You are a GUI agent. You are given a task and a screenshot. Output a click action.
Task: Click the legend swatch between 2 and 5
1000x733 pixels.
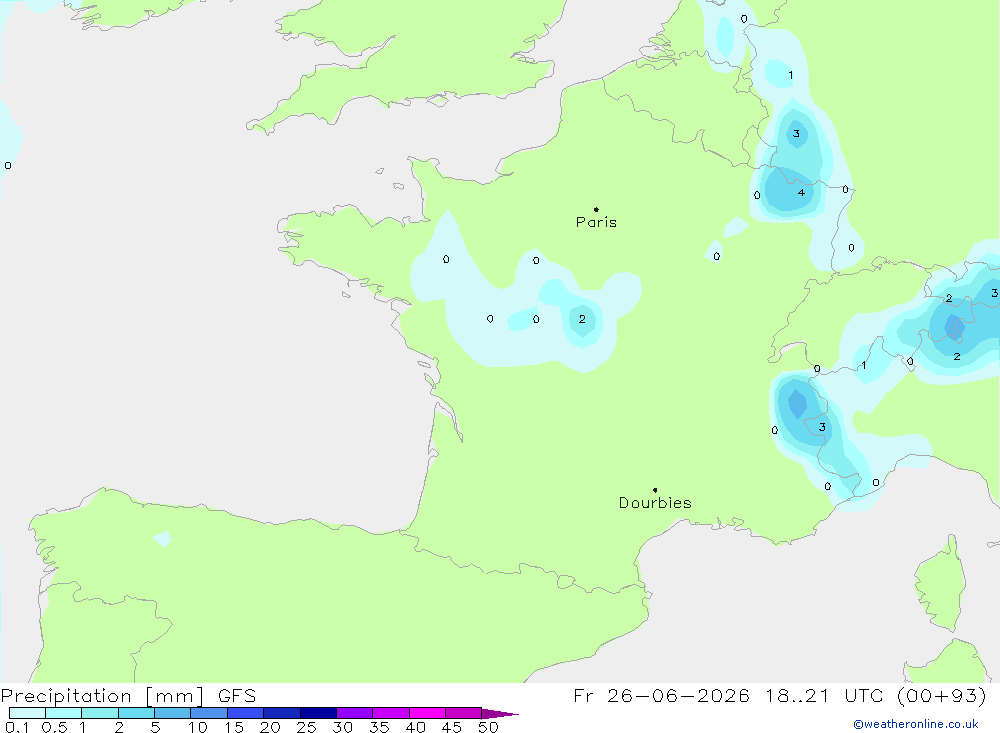pos(136,713)
